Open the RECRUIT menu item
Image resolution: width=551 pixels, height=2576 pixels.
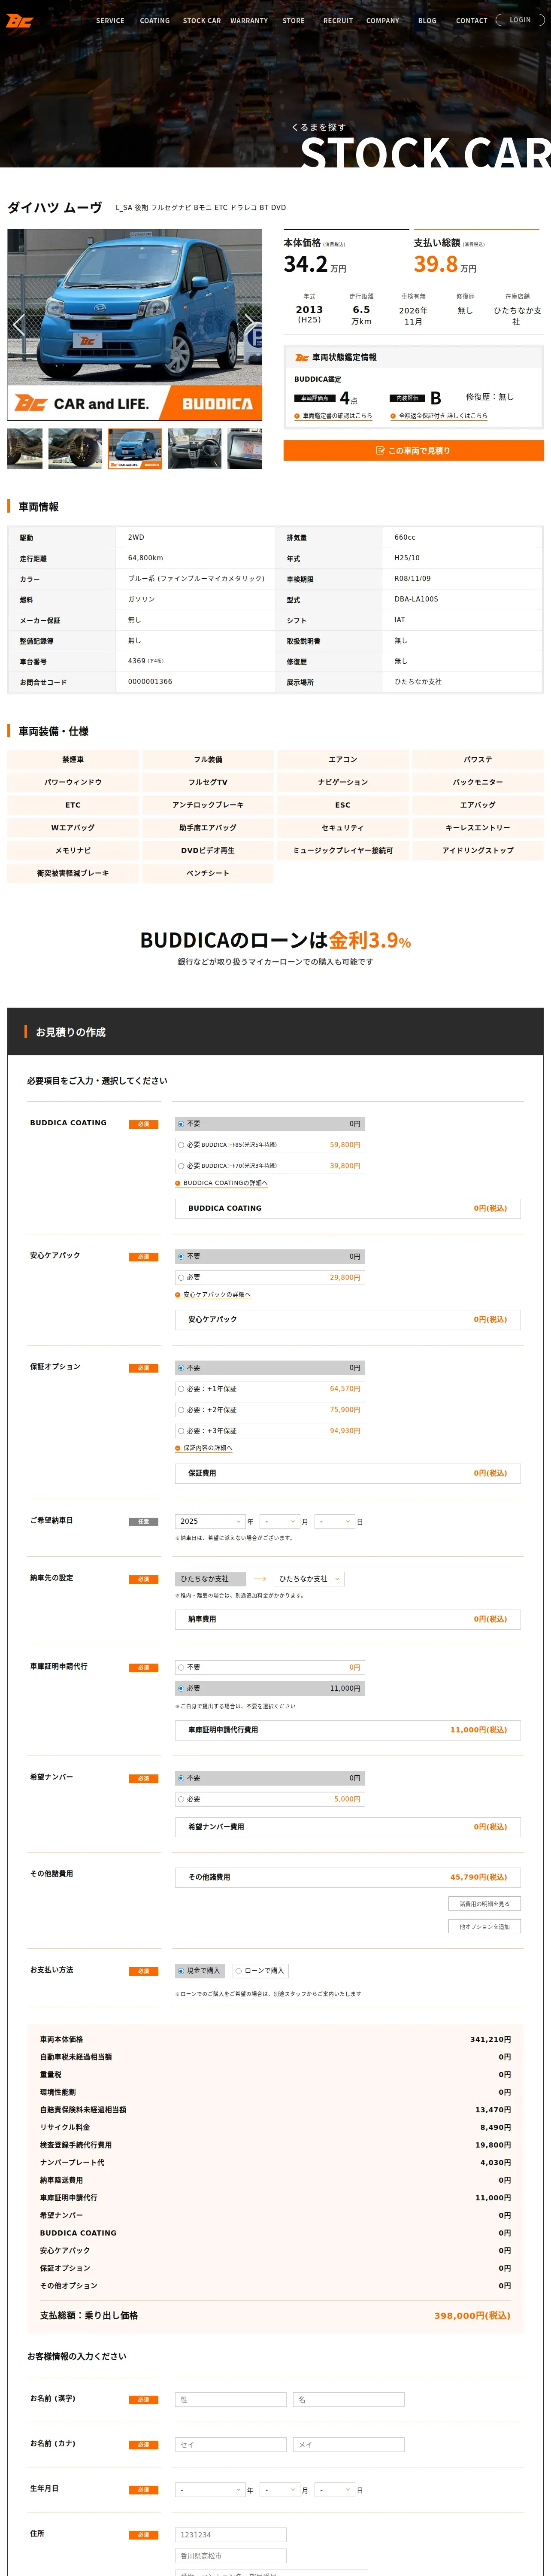click(x=338, y=20)
